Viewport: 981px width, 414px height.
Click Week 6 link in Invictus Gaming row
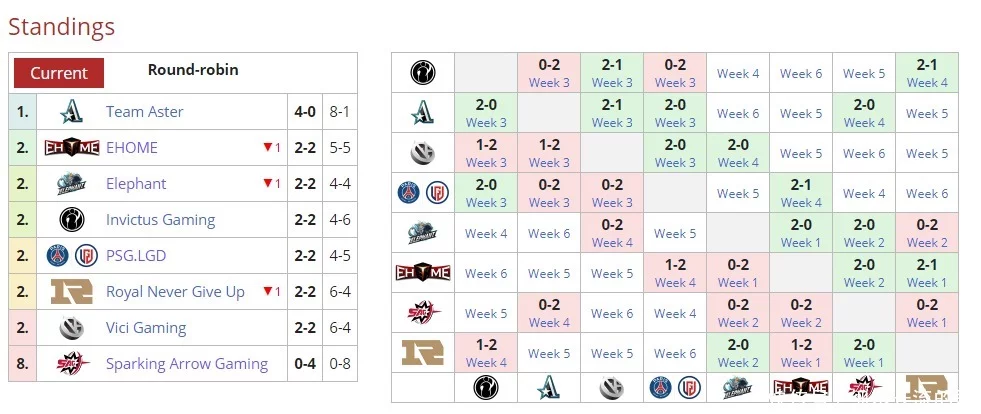801,73
